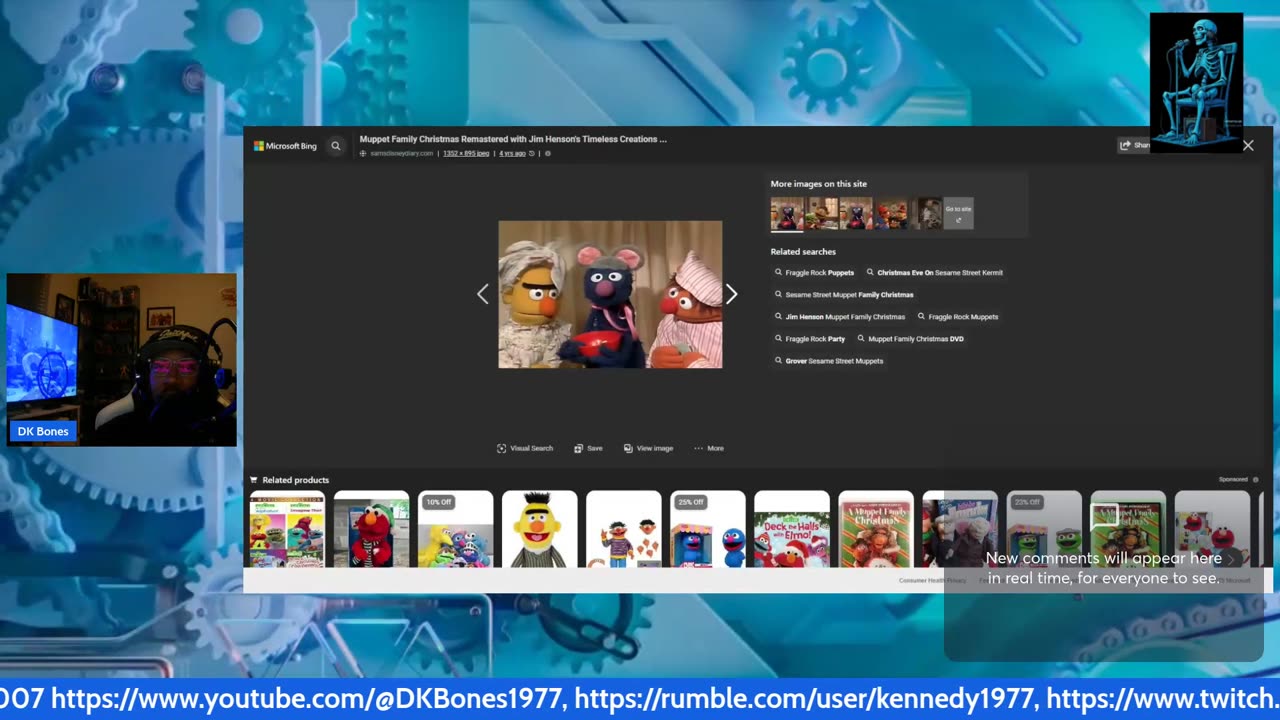Open the '25% Off' Grover product card
This screenshot has height=720, width=1280.
pos(707,529)
